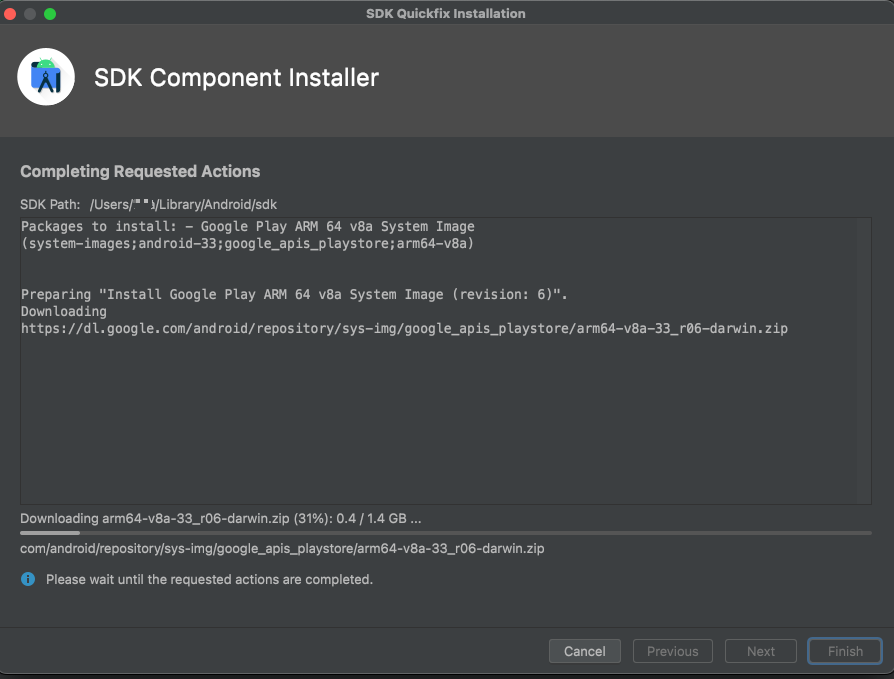
Task: Click the 'Completing Requested Actions' heading
Action: (x=140, y=171)
